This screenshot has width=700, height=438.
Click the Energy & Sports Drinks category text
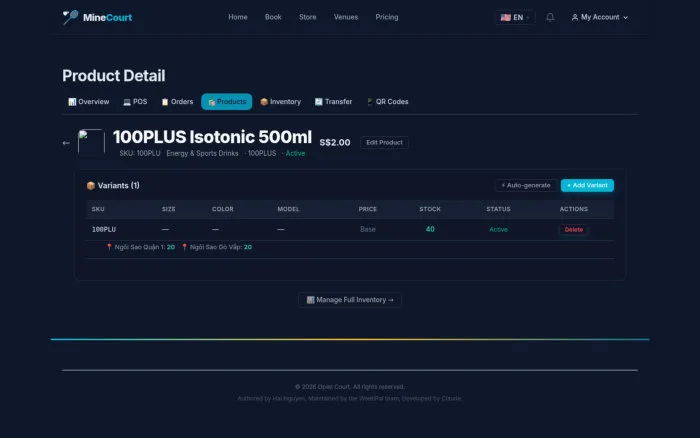(202, 153)
